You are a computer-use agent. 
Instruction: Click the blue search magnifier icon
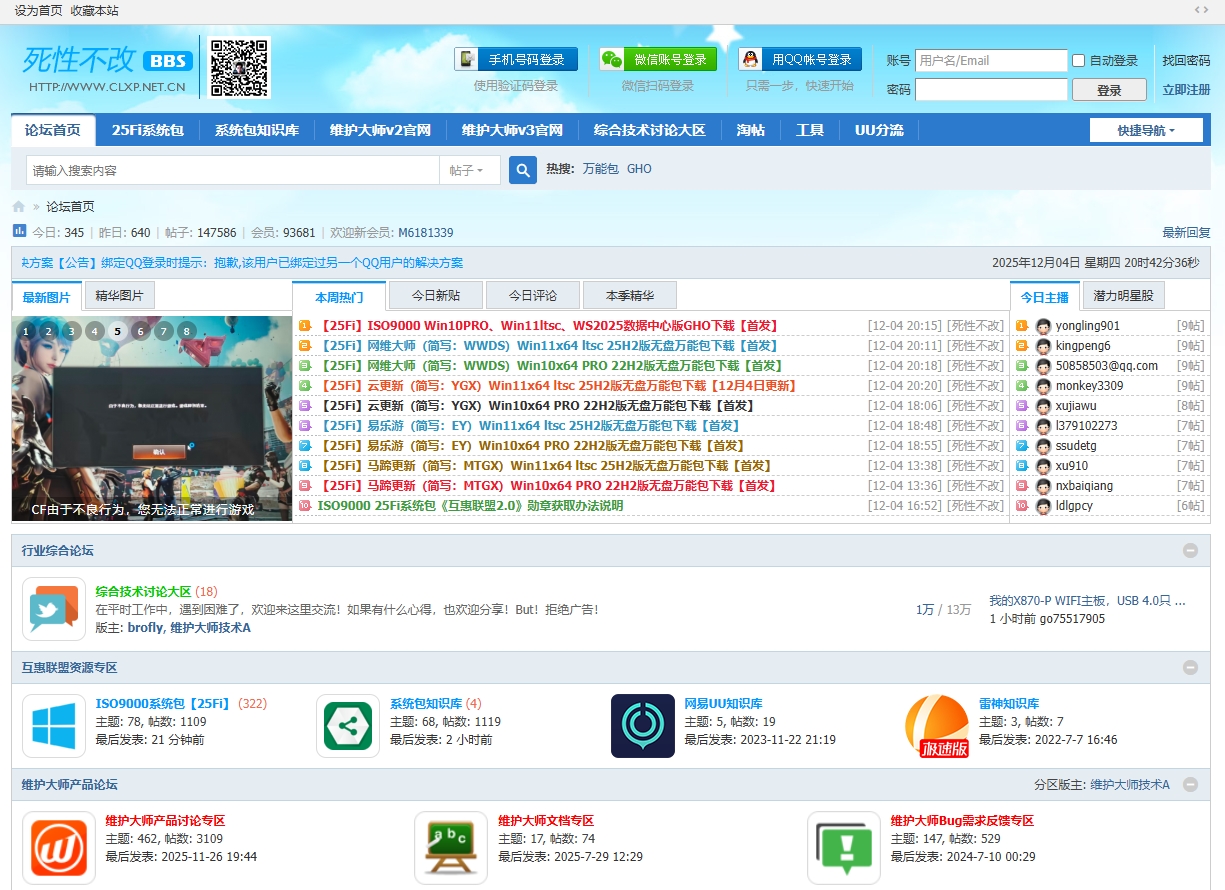click(x=522, y=170)
